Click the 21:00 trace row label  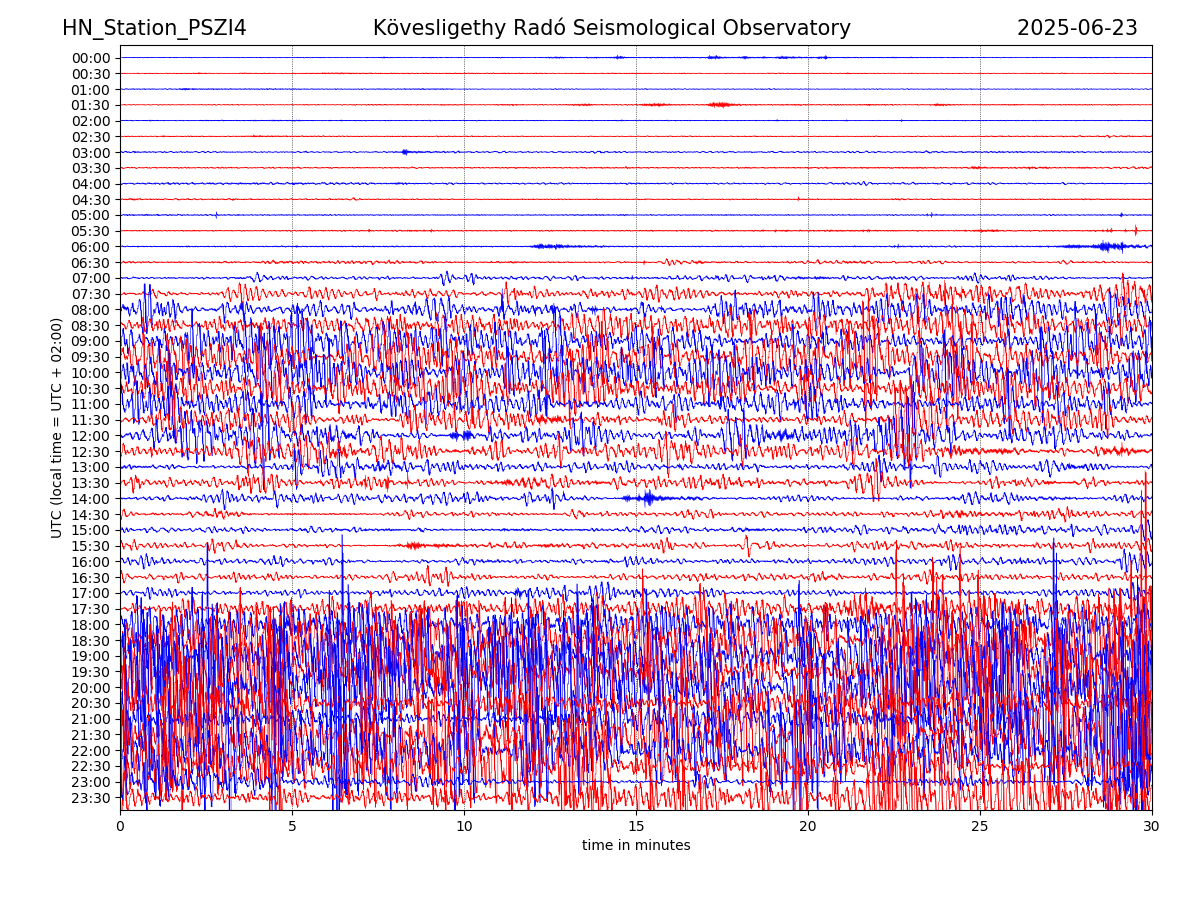[91, 719]
